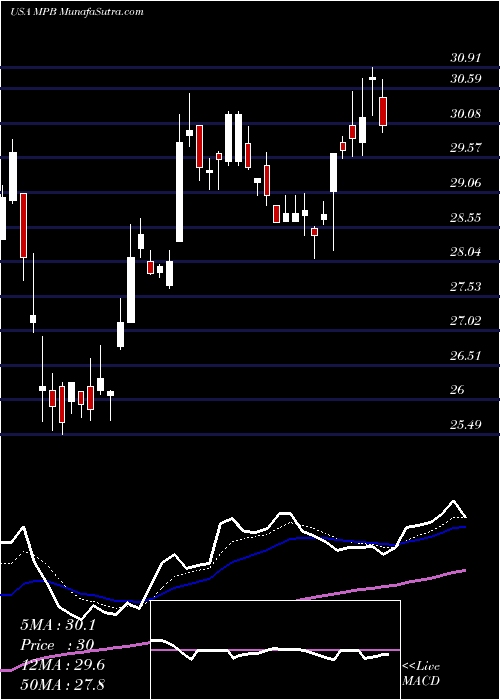Click the last red candlestick on the right
The image size is (500, 700).
383,111
